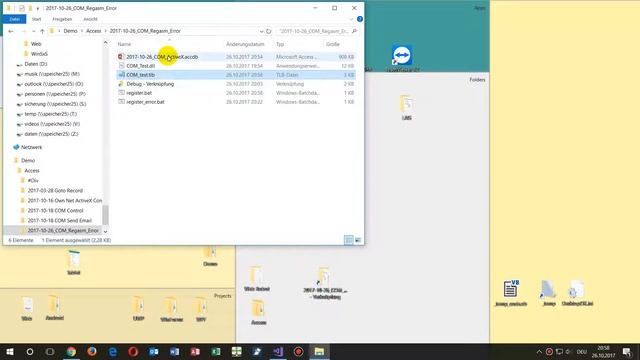The width and height of the screenshot is (640, 360).
Task: Click the red record taskbar icon
Action: [298, 351]
